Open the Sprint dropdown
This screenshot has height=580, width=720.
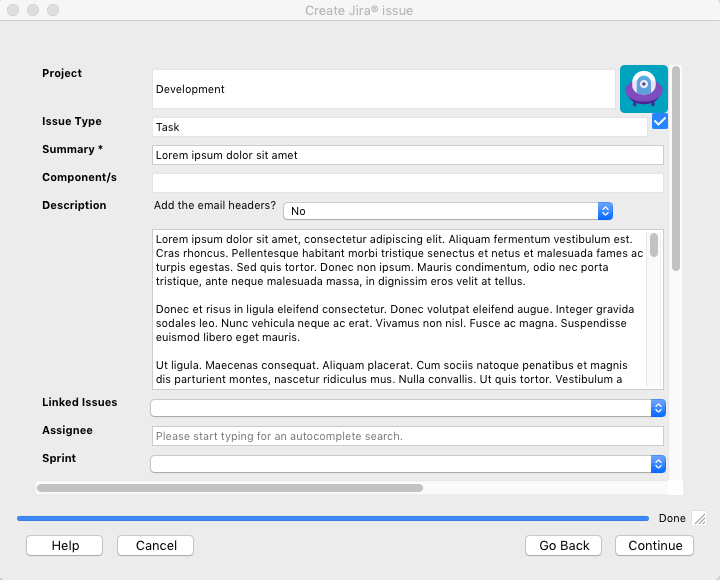407,464
